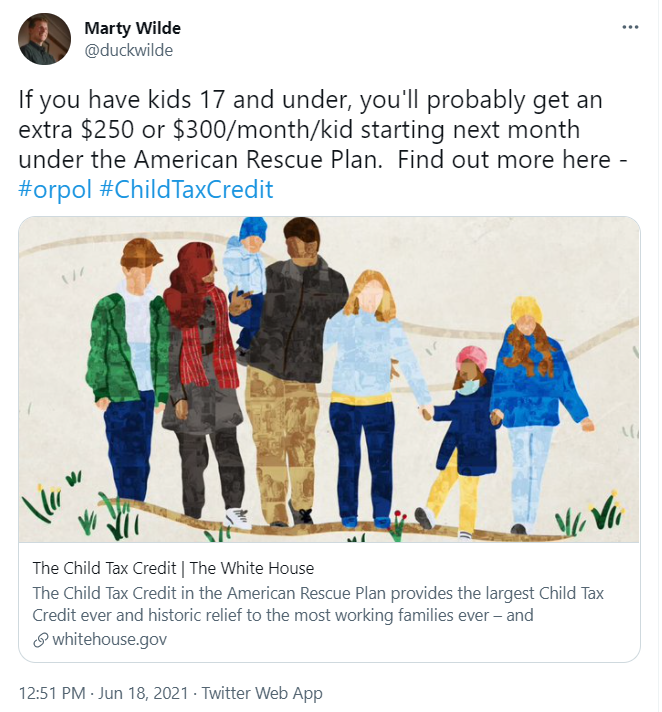Click the tweet text mentioning $300/month/kid
662x712 pixels.
262,129
